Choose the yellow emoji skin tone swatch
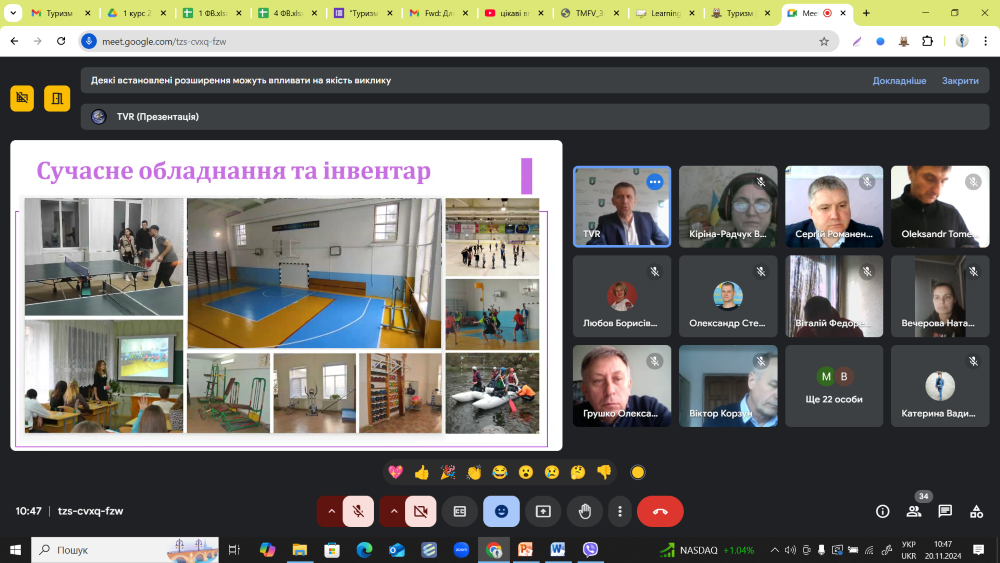 tap(638, 472)
